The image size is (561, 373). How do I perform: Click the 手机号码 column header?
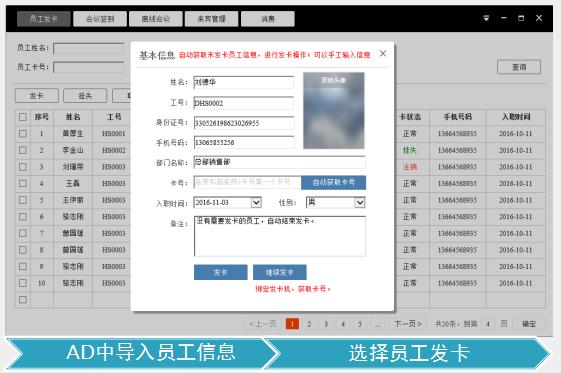(x=458, y=117)
